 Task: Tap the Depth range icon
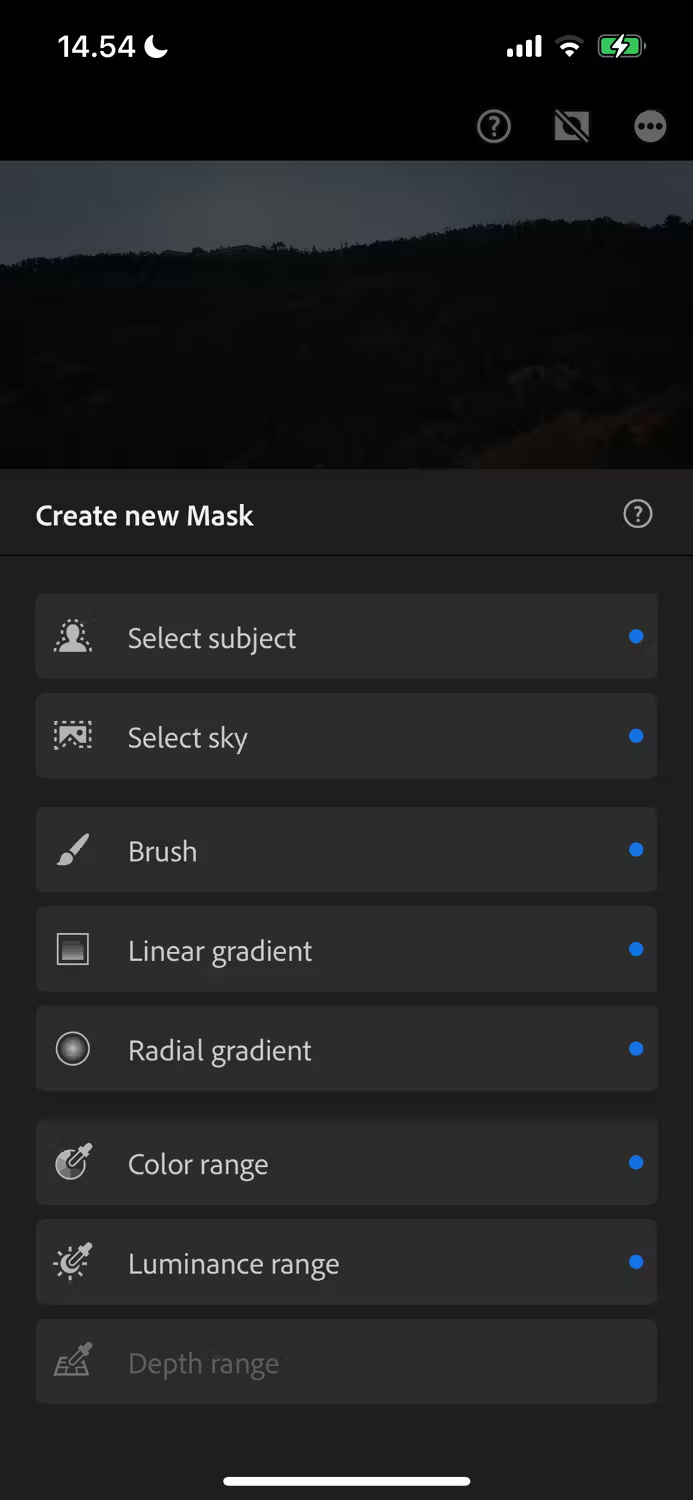73,1362
